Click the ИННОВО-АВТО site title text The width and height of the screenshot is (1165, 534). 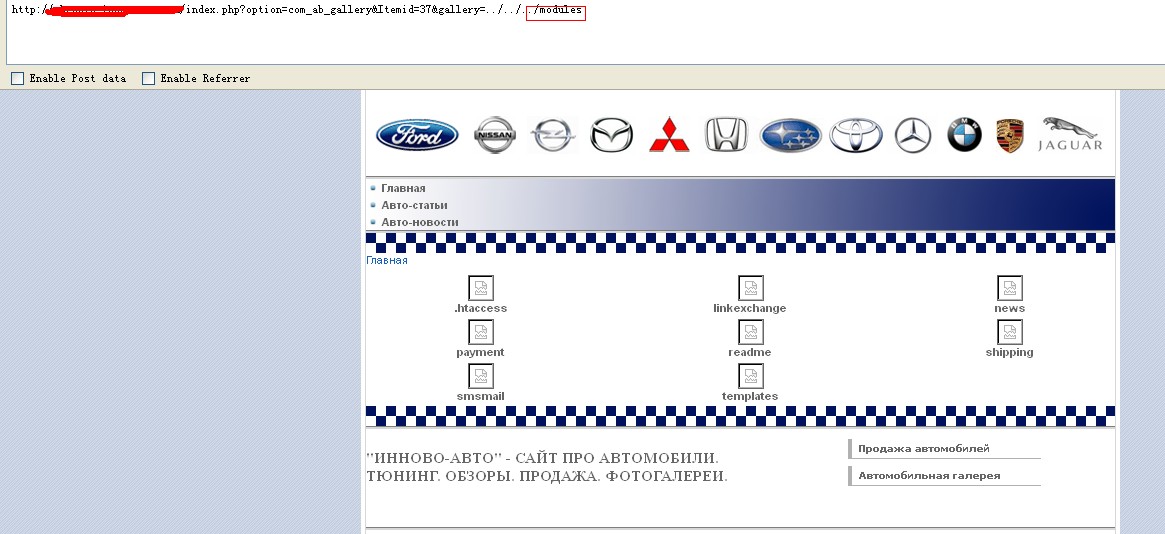[x=546, y=467]
